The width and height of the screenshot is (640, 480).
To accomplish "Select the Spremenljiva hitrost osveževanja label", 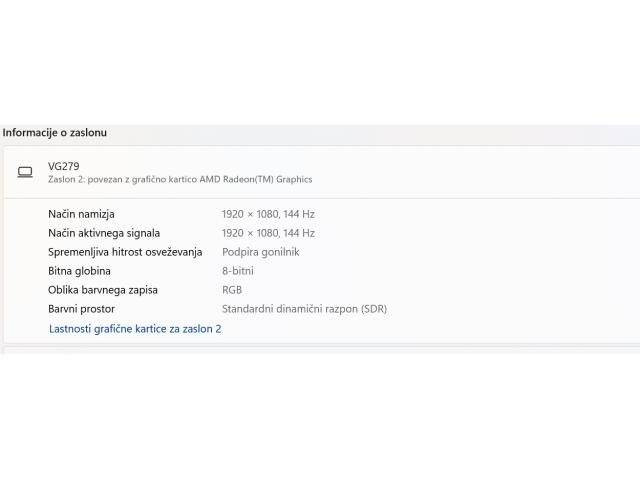I will click(x=125, y=252).
